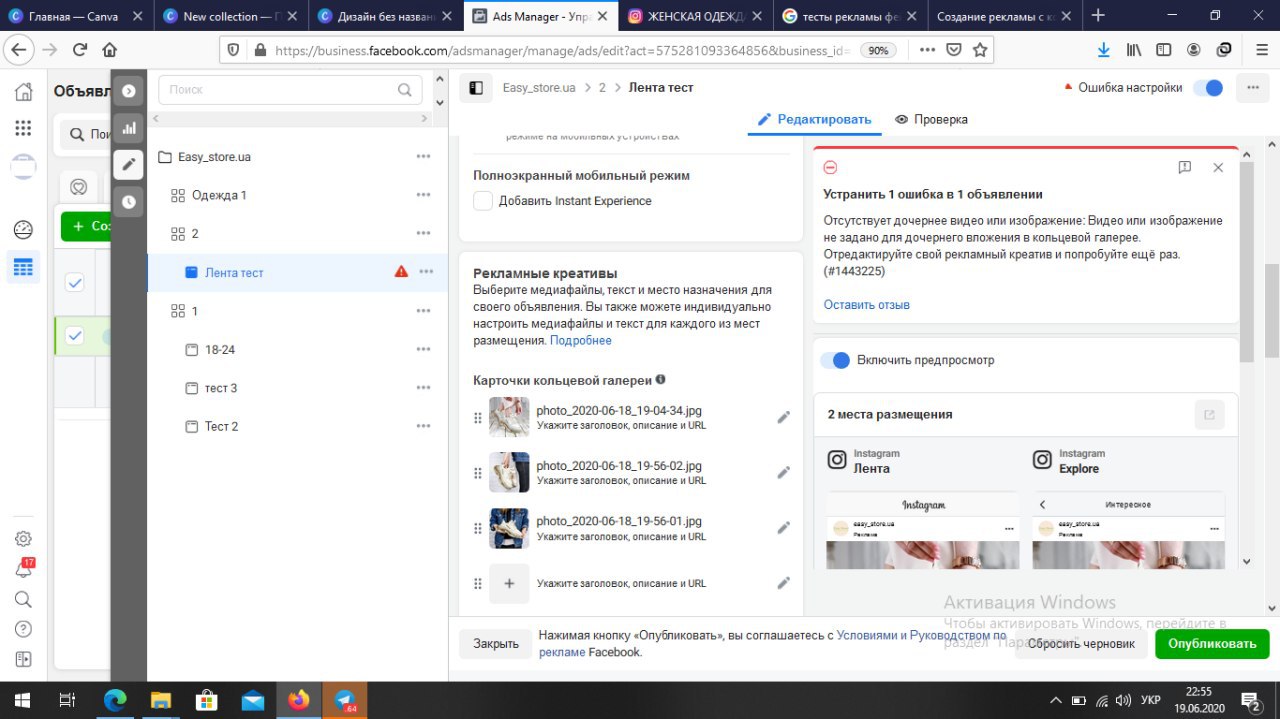Screen dimensions: 1280x719
Task: Switch to тесты рекламы Google browser tab
Action: tap(850, 16)
